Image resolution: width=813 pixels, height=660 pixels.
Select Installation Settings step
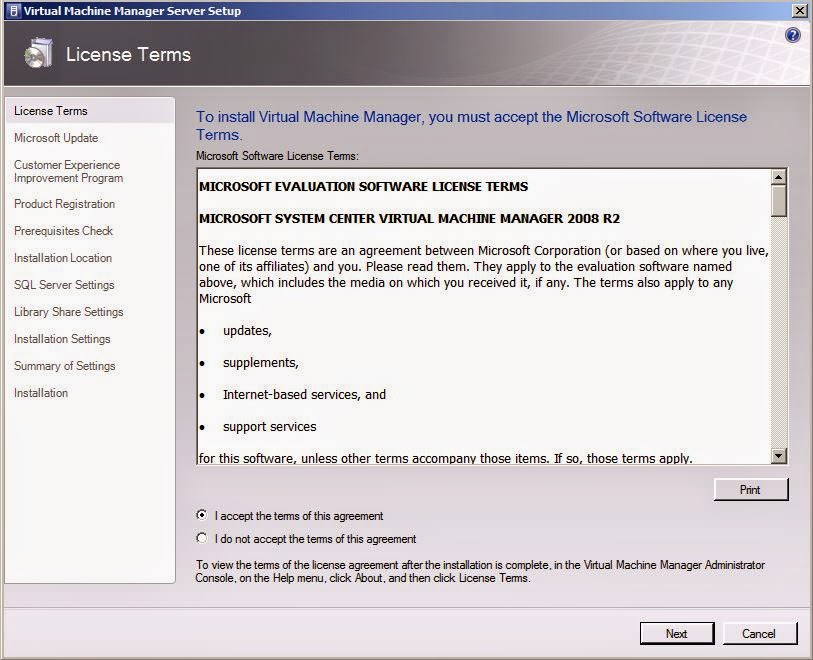coord(62,339)
